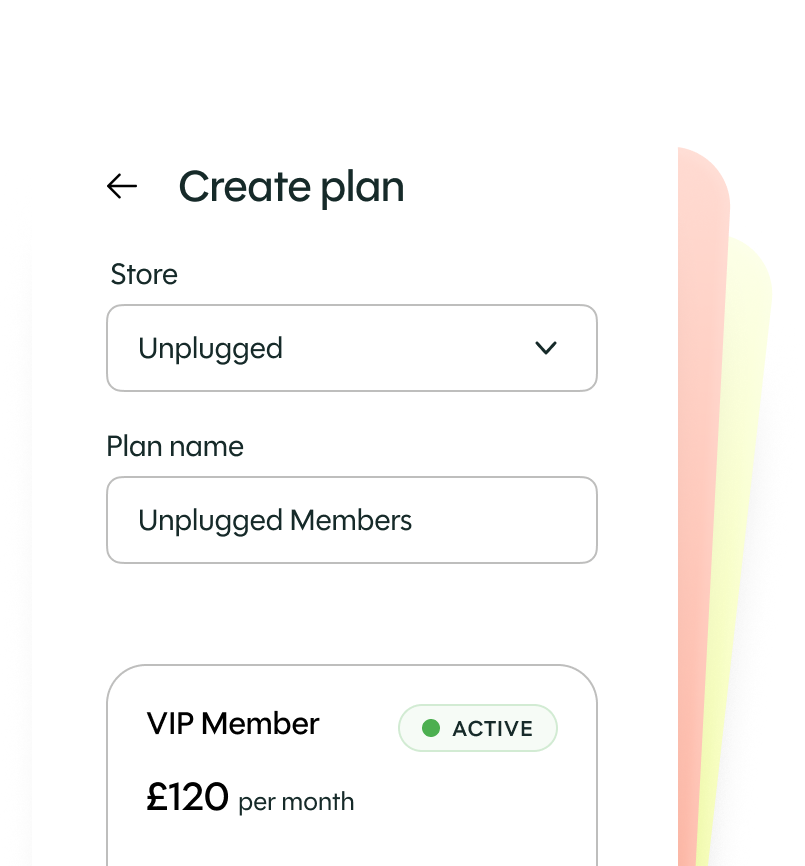The height and width of the screenshot is (866, 805).
Task: Click the selected Unplugged store value
Action: click(210, 348)
